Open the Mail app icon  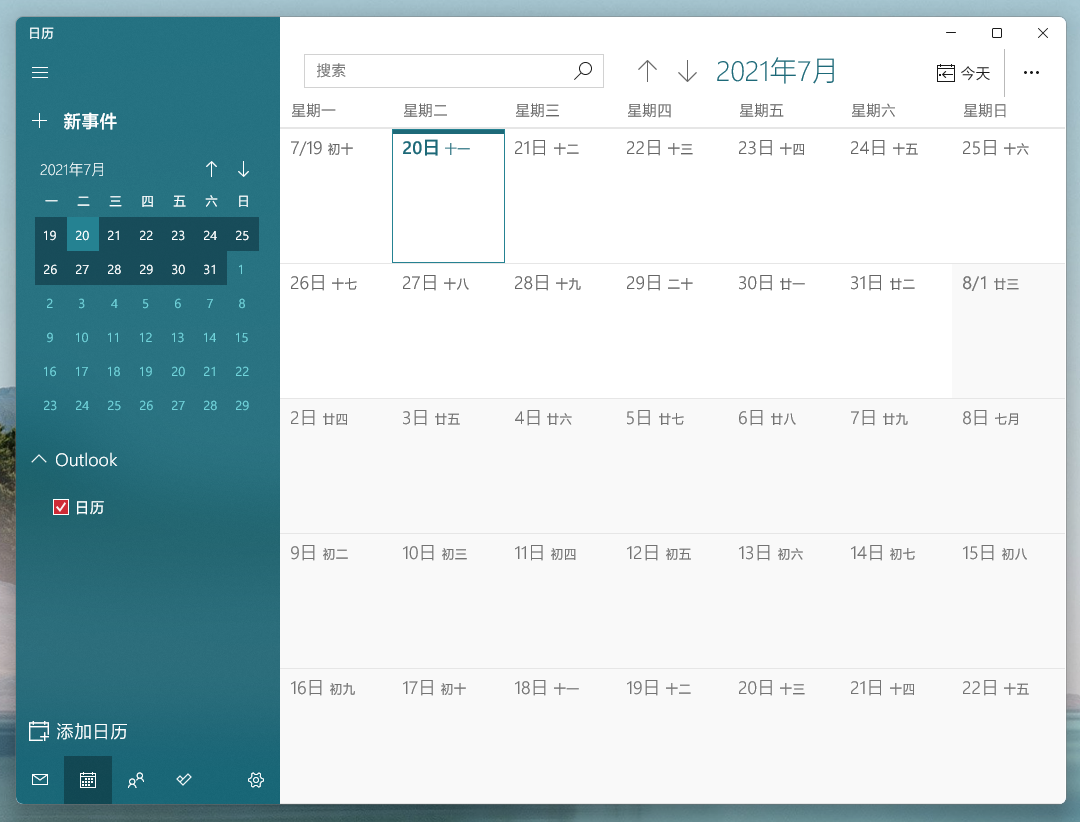coord(40,780)
